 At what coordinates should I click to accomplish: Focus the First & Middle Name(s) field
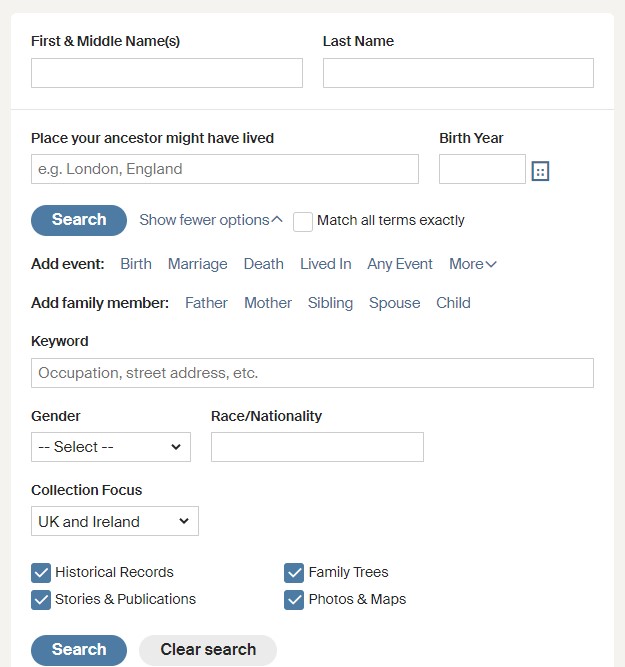167,73
